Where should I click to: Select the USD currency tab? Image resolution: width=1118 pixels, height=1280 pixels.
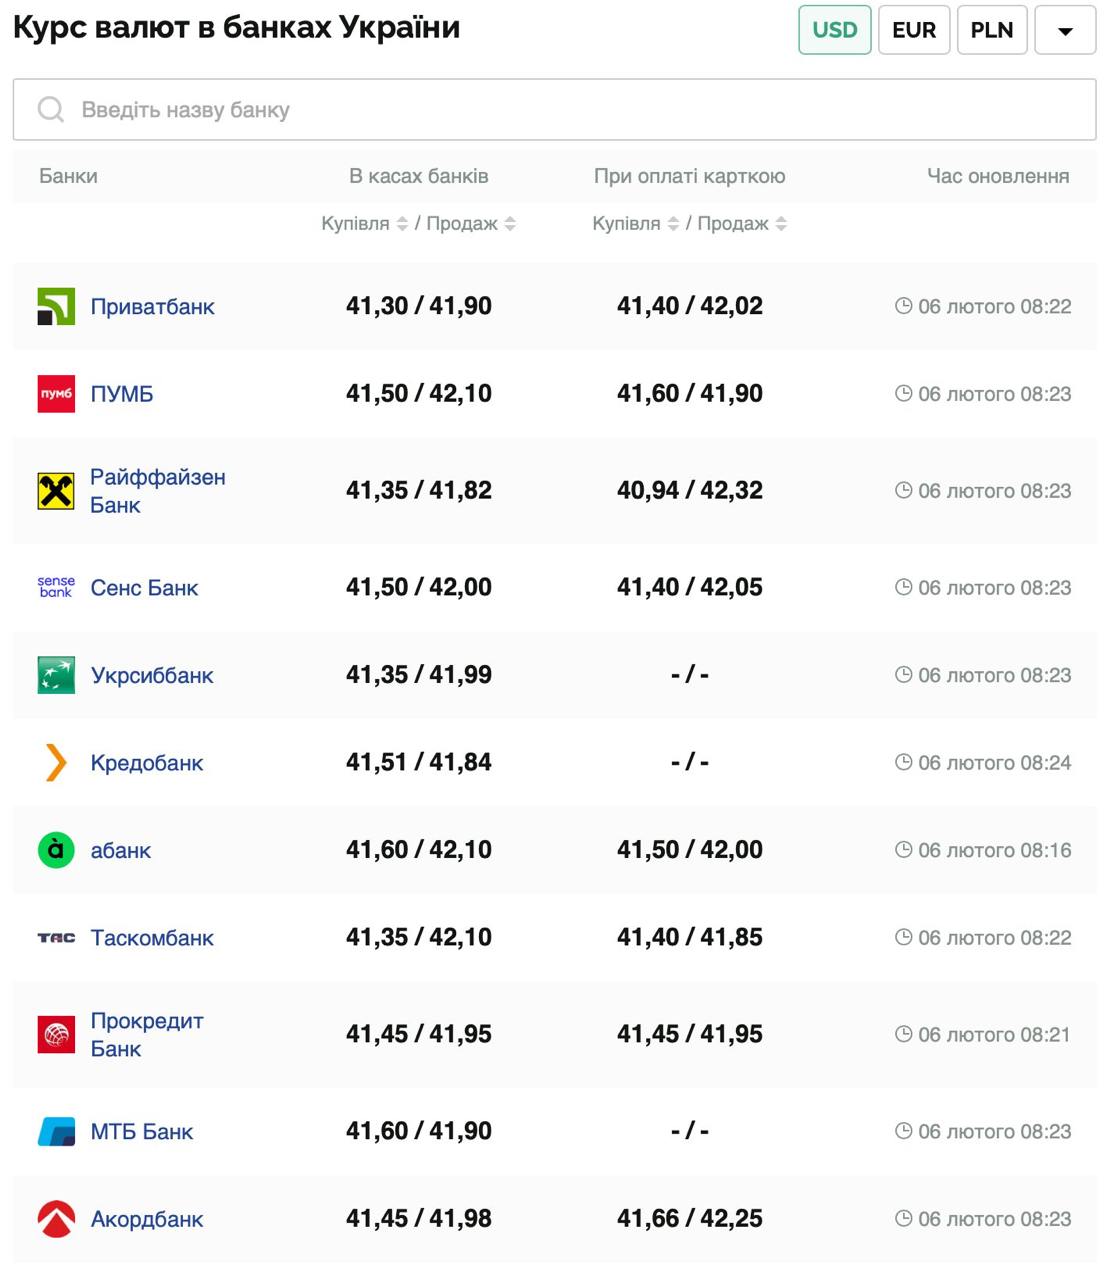pos(834,30)
